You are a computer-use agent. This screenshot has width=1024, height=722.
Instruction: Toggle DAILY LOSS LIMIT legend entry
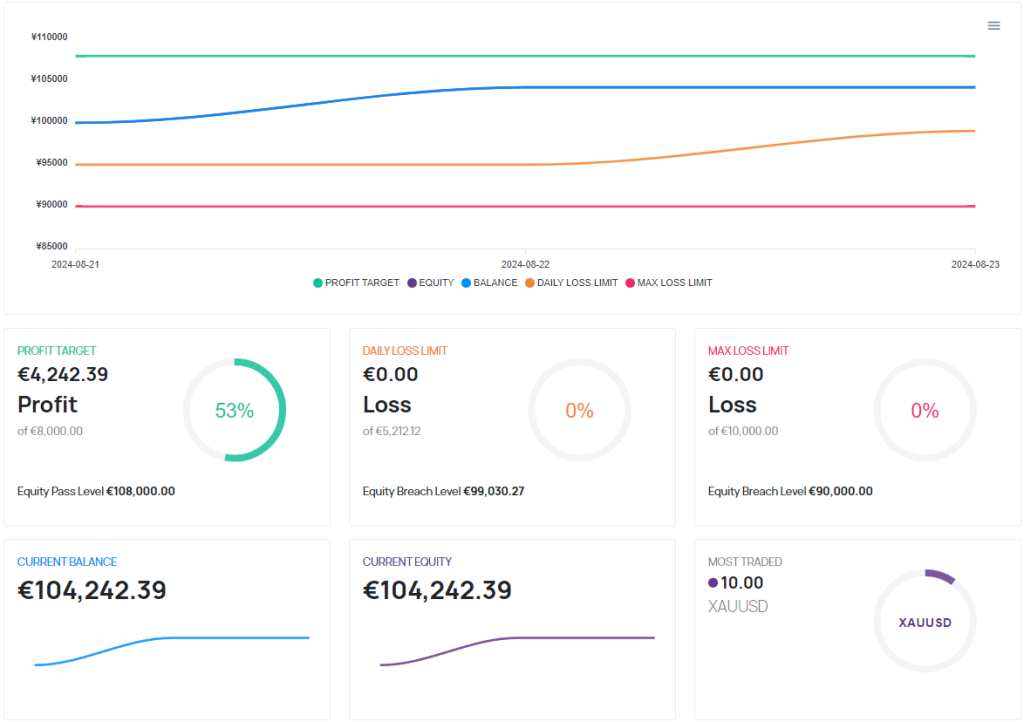[571, 283]
